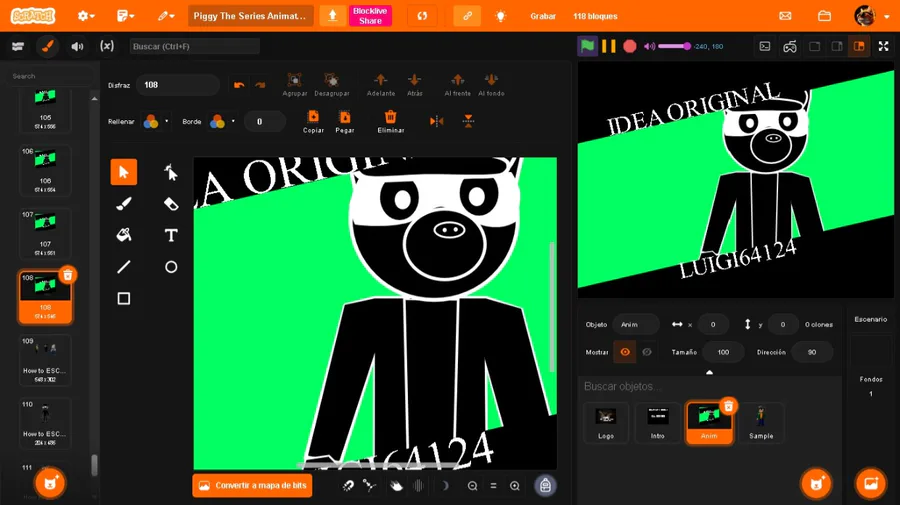The image size is (900, 505).
Task: Open the settings gear dropdown
Action: [x=86, y=16]
